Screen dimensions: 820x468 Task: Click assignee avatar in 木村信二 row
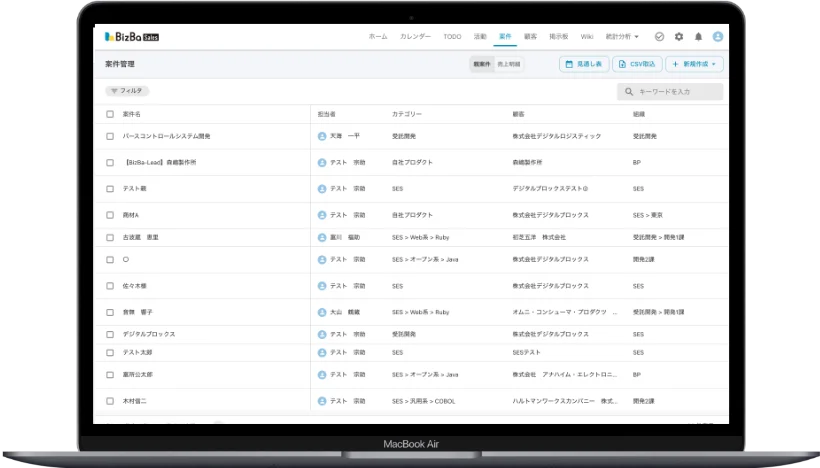point(322,401)
